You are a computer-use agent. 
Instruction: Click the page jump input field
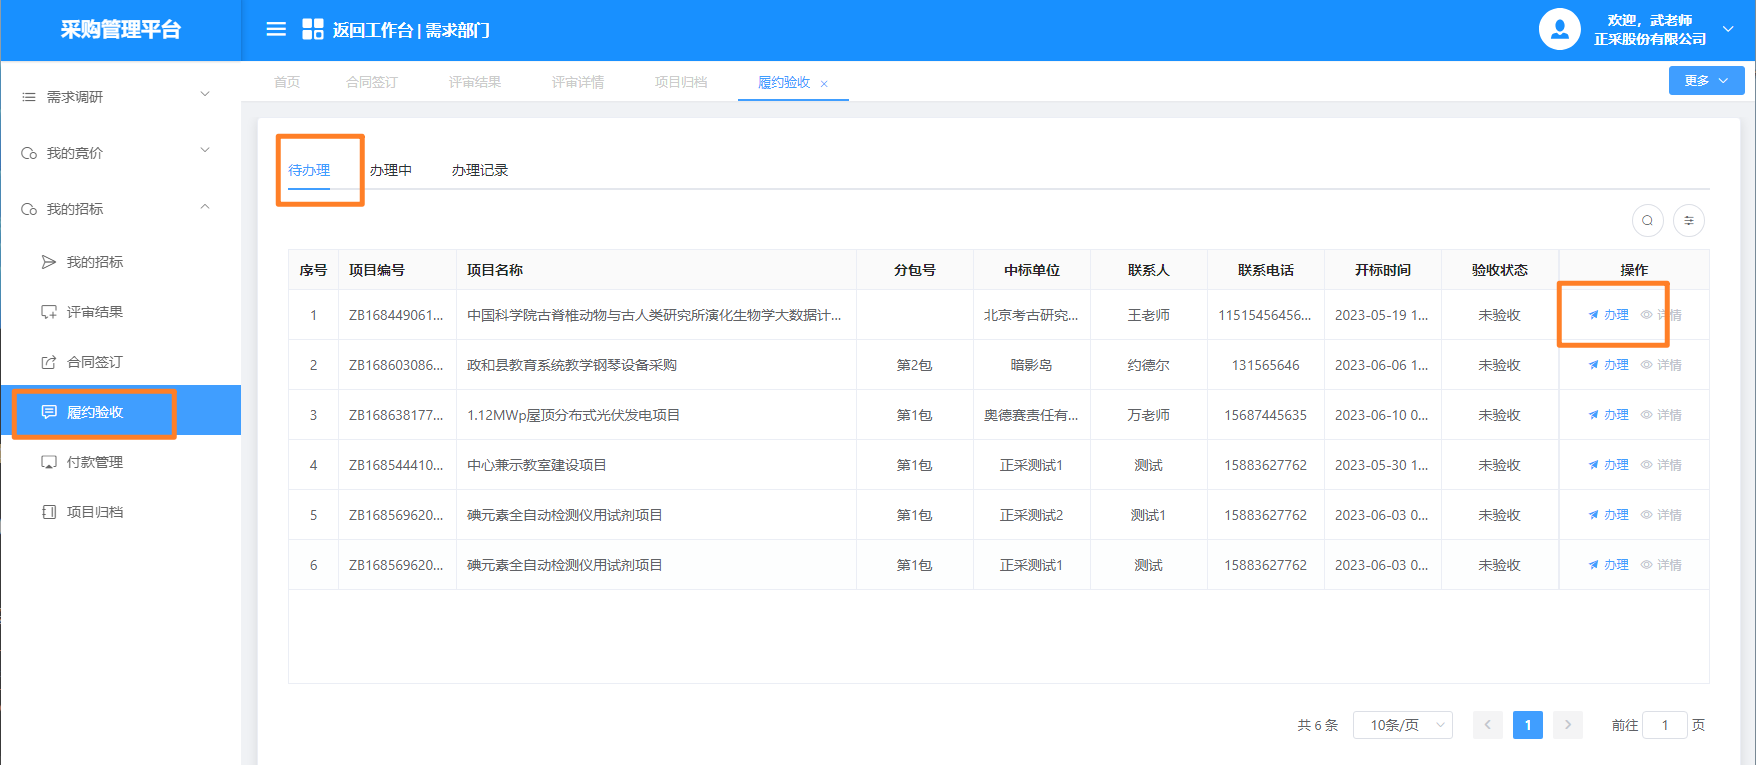pyautogui.click(x=1665, y=725)
